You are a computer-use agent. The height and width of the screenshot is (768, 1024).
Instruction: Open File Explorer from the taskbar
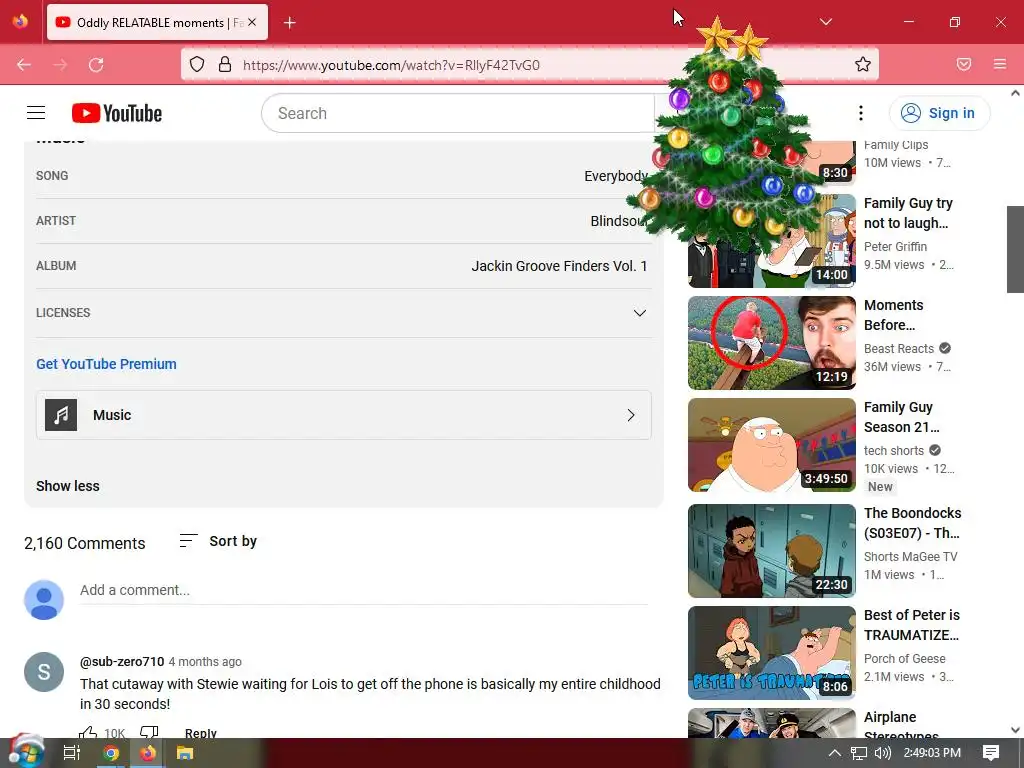click(185, 753)
